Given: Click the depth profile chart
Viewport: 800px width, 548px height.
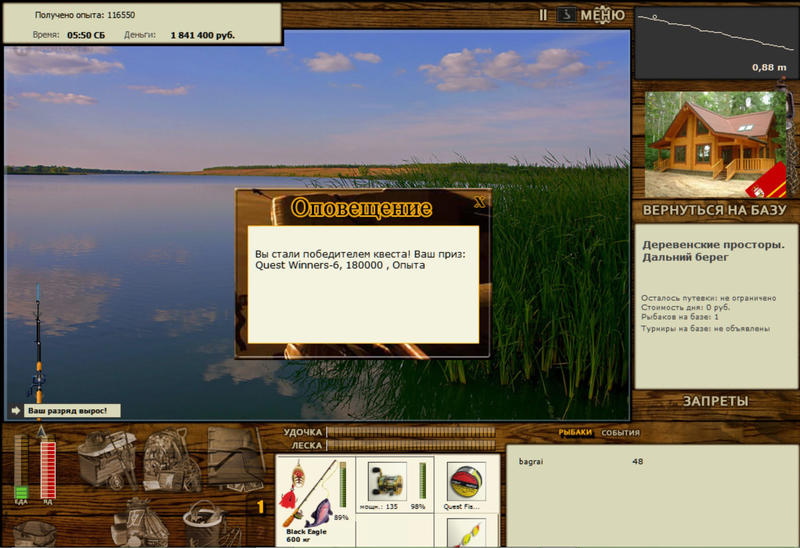Looking at the screenshot, I should tap(716, 43).
